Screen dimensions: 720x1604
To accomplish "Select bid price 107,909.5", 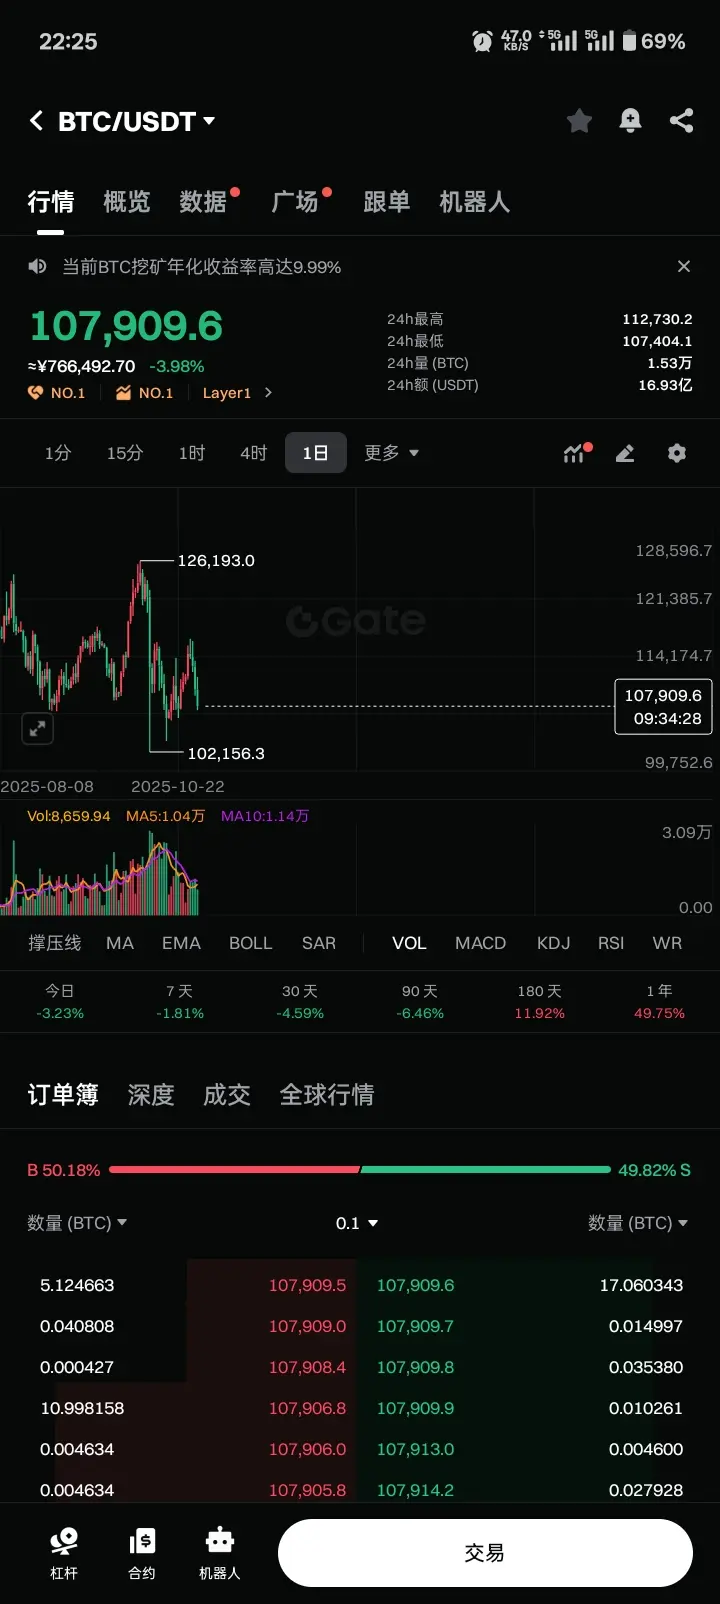I will 307,1285.
